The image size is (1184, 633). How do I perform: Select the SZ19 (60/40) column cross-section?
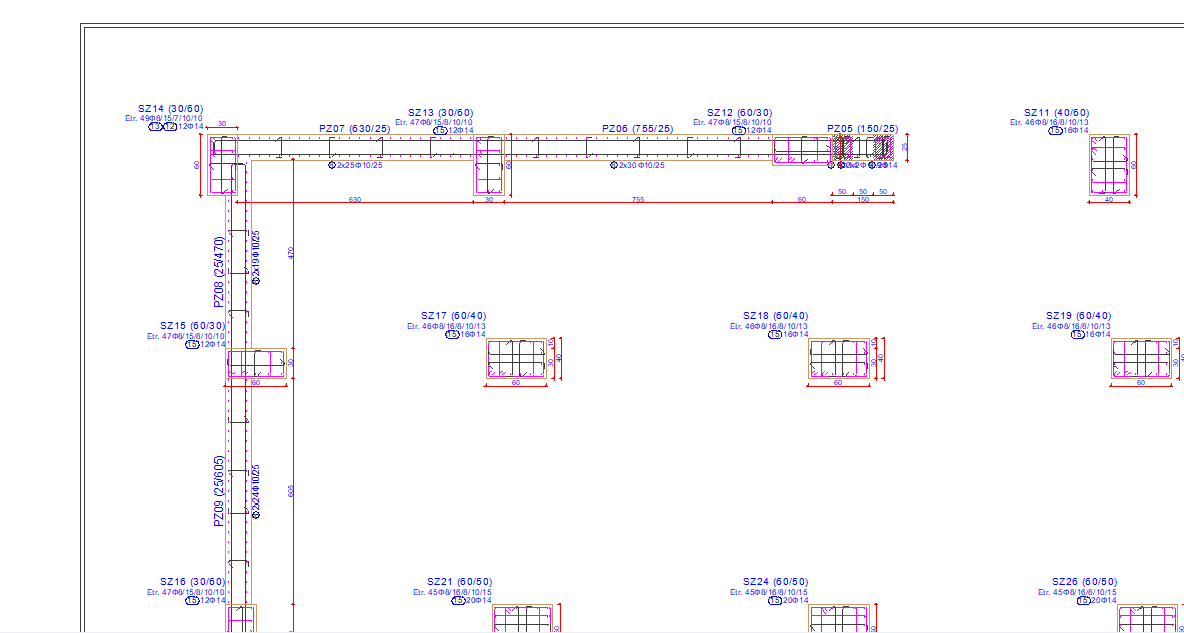coord(1141,359)
